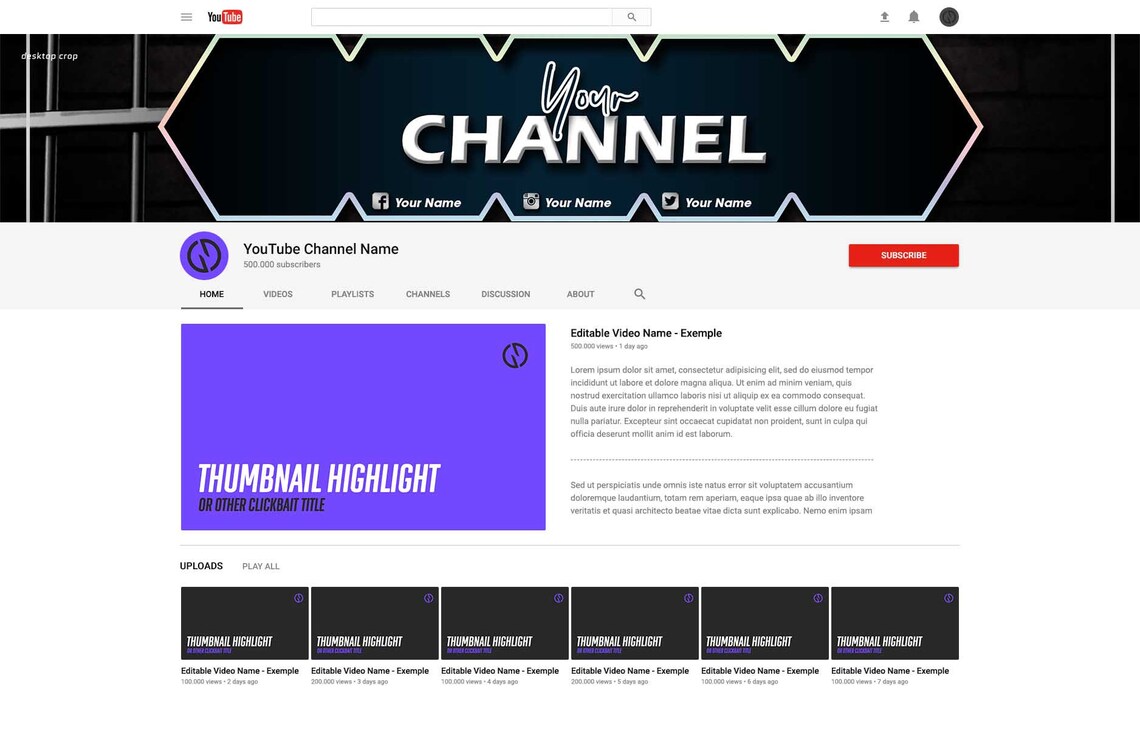
Task: Click the search magnifier button
Action: 631,16
